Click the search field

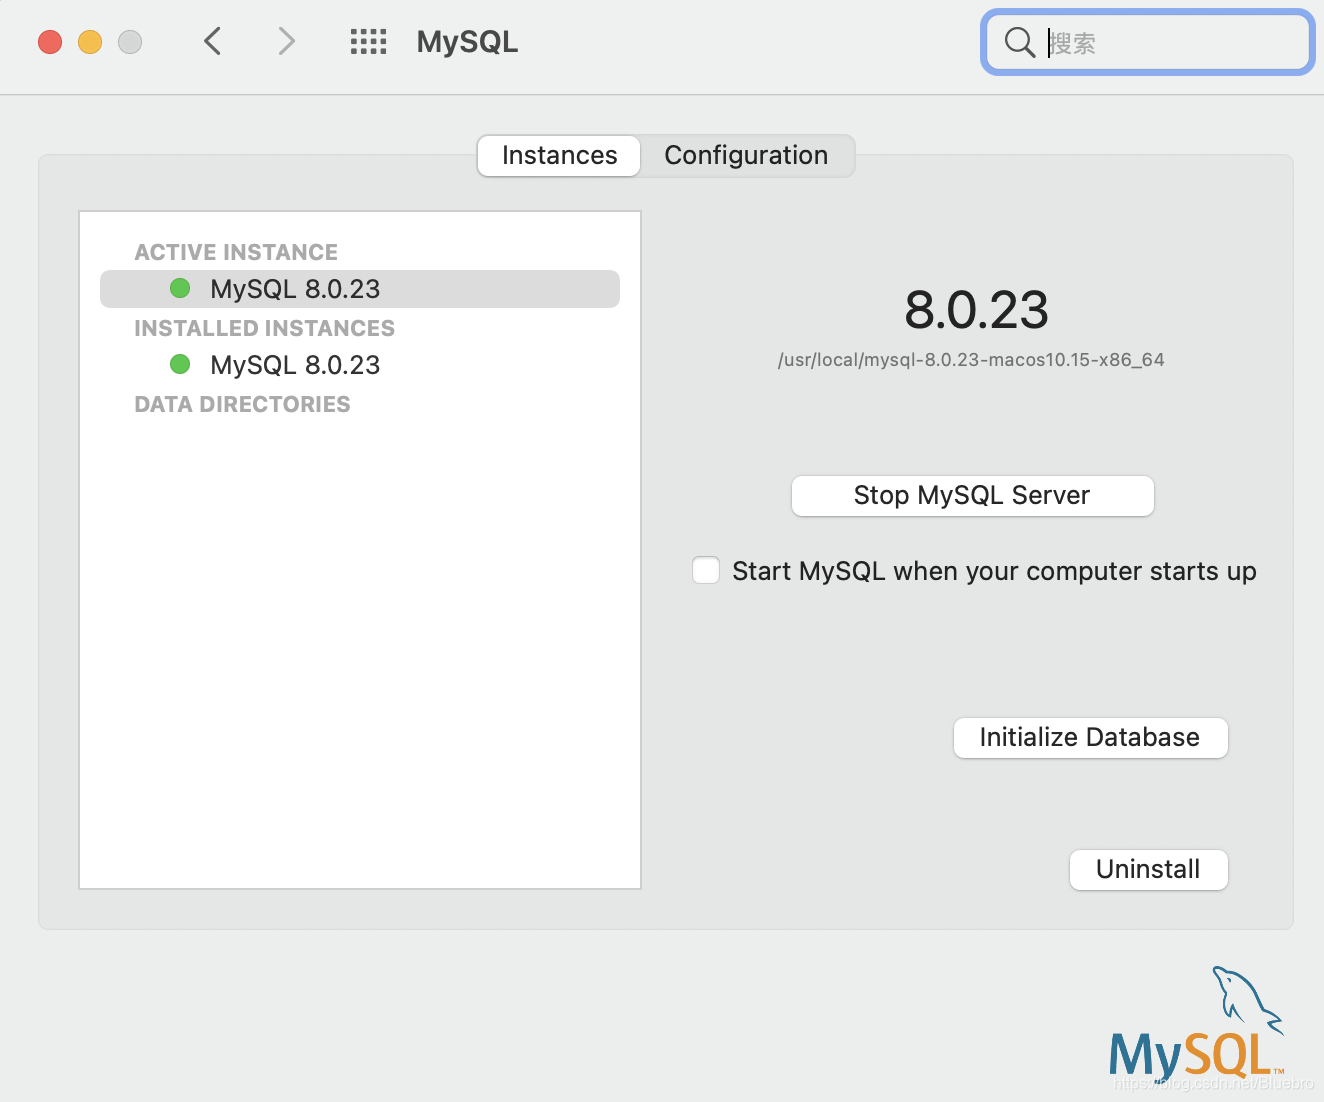click(1147, 42)
